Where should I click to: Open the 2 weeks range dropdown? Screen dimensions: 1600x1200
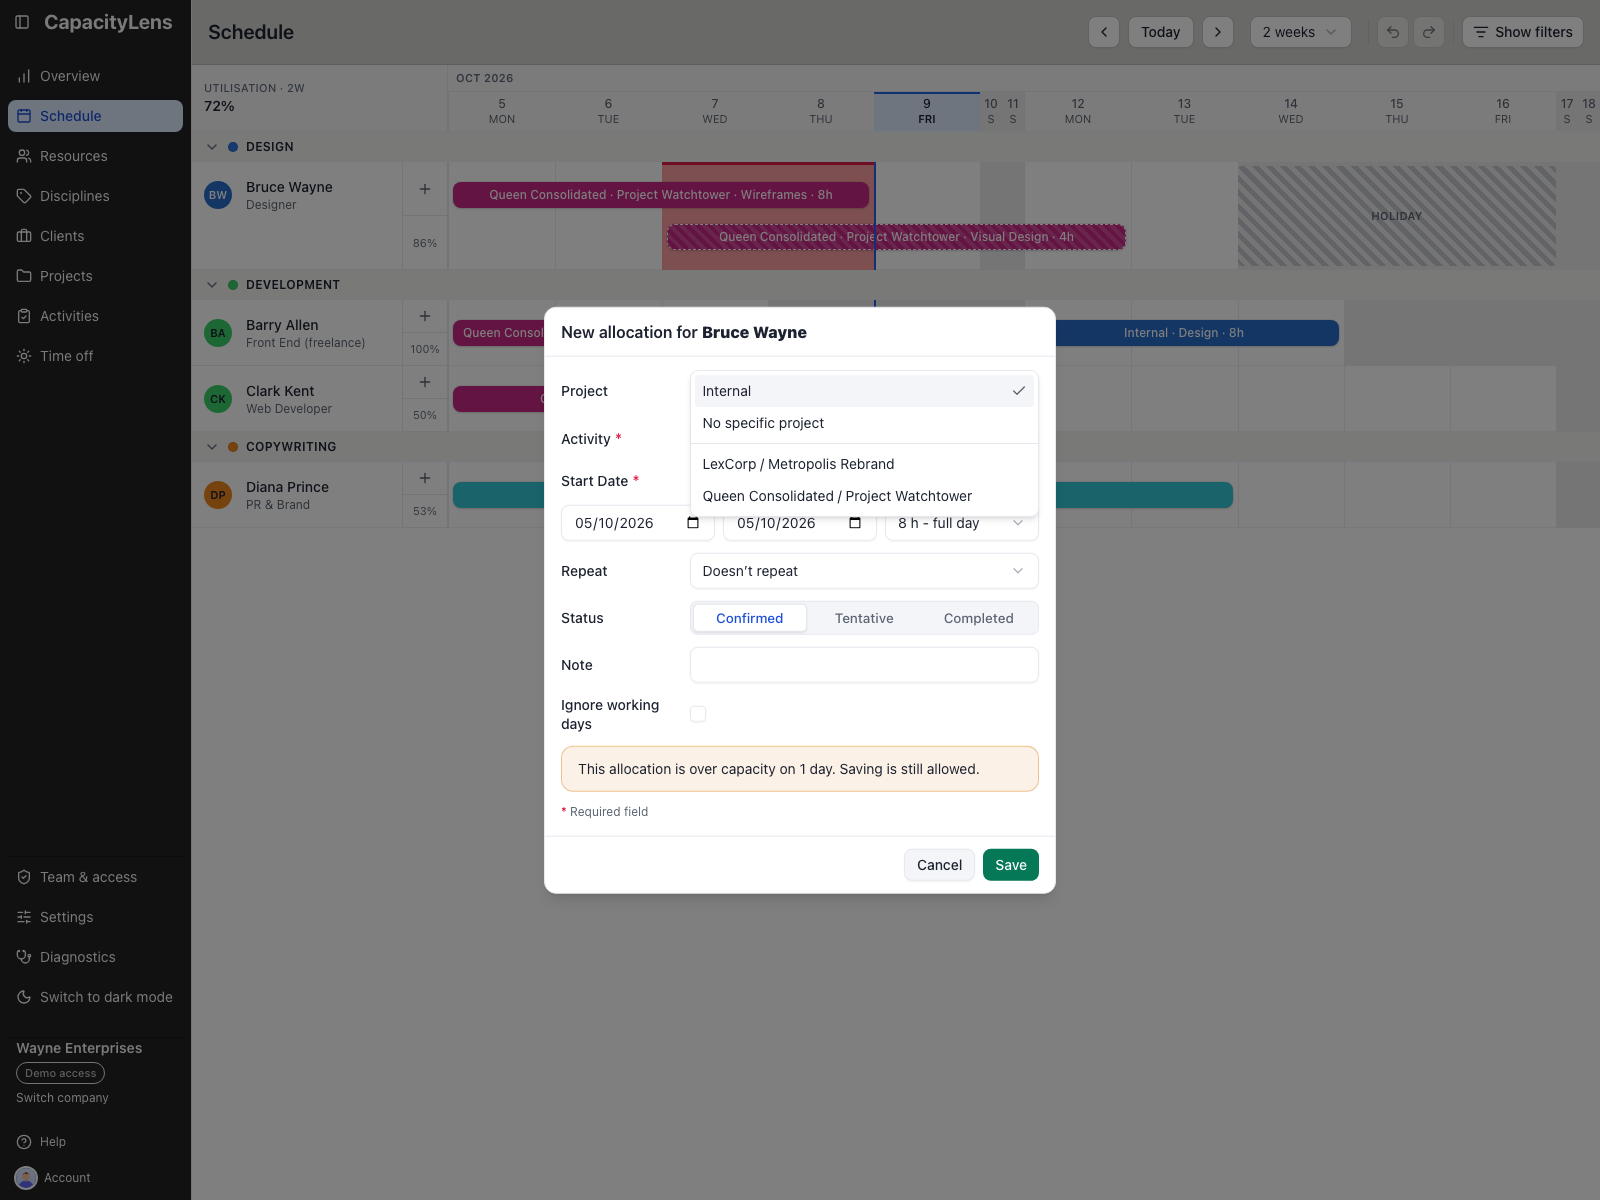coord(1300,32)
